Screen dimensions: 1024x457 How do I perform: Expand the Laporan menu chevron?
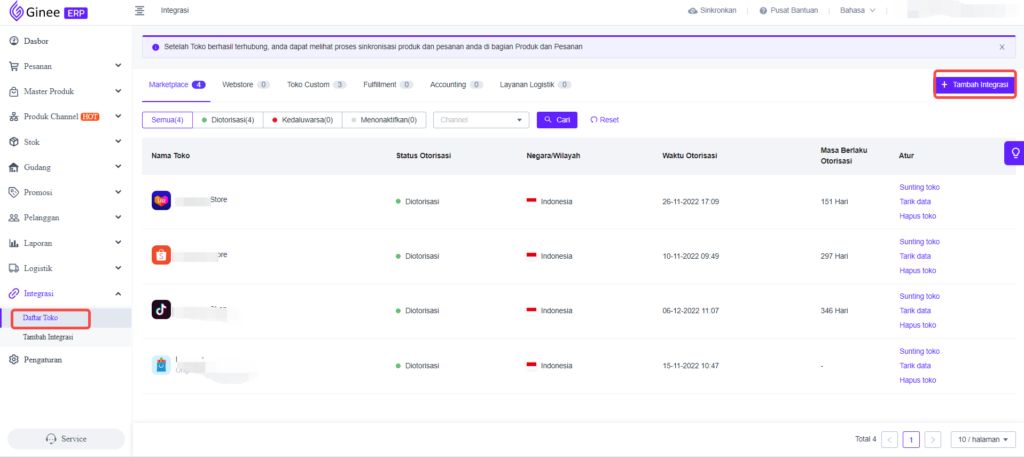point(118,242)
